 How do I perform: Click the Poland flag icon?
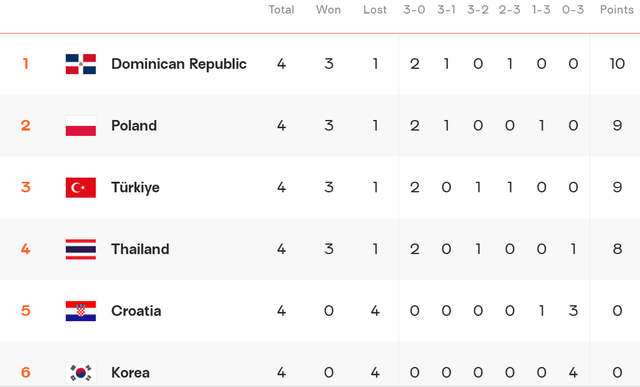coord(81,126)
